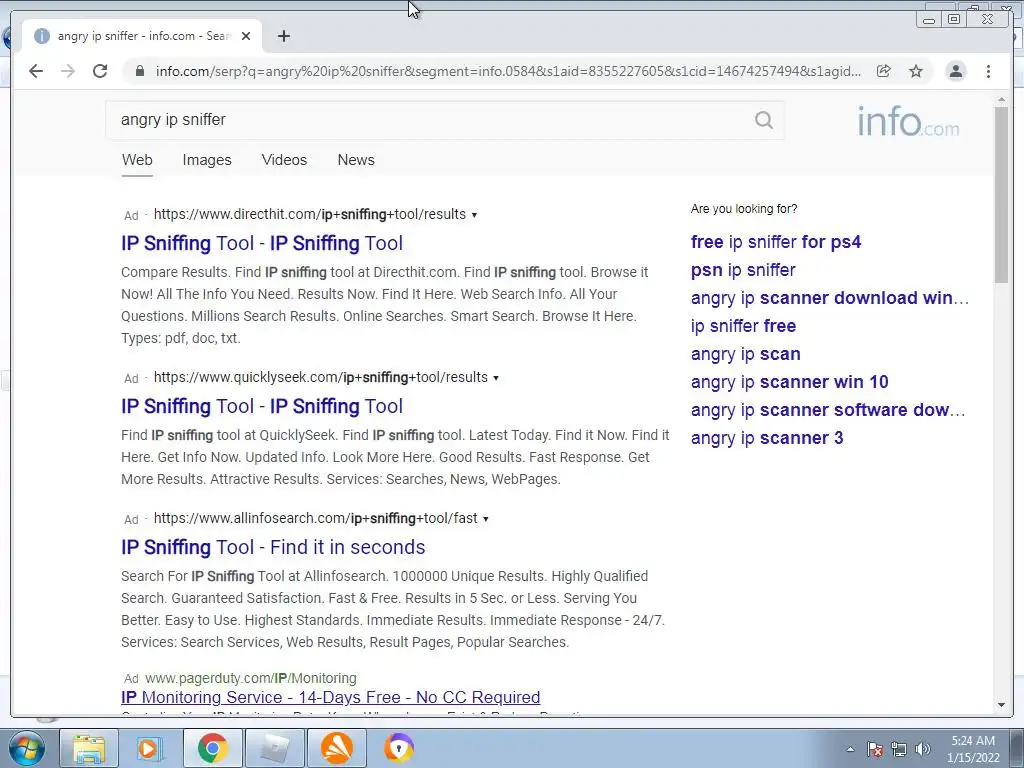The image size is (1024, 768).
Task: Open the Chrome profile menu
Action: click(x=955, y=71)
